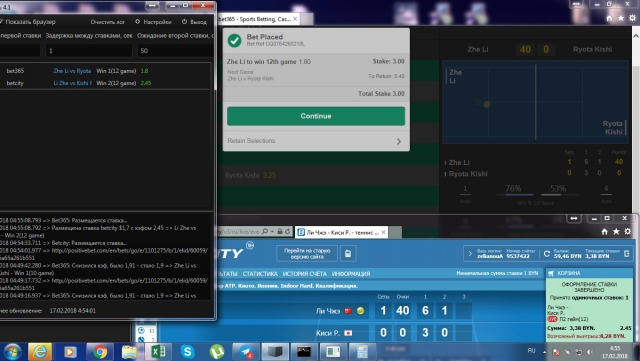Click the betcity address bar URL
640x361 pixels.
(x=238, y=232)
